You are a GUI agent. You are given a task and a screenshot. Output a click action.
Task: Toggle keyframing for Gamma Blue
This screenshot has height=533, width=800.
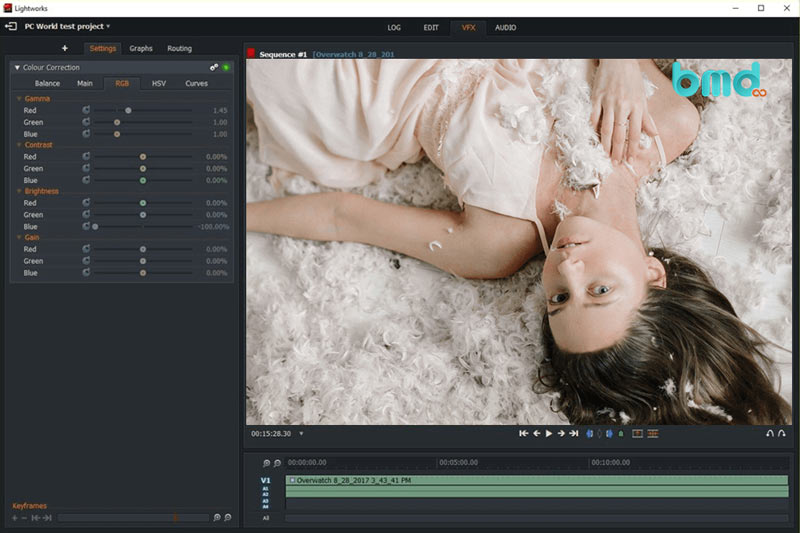pyautogui.click(x=86, y=134)
